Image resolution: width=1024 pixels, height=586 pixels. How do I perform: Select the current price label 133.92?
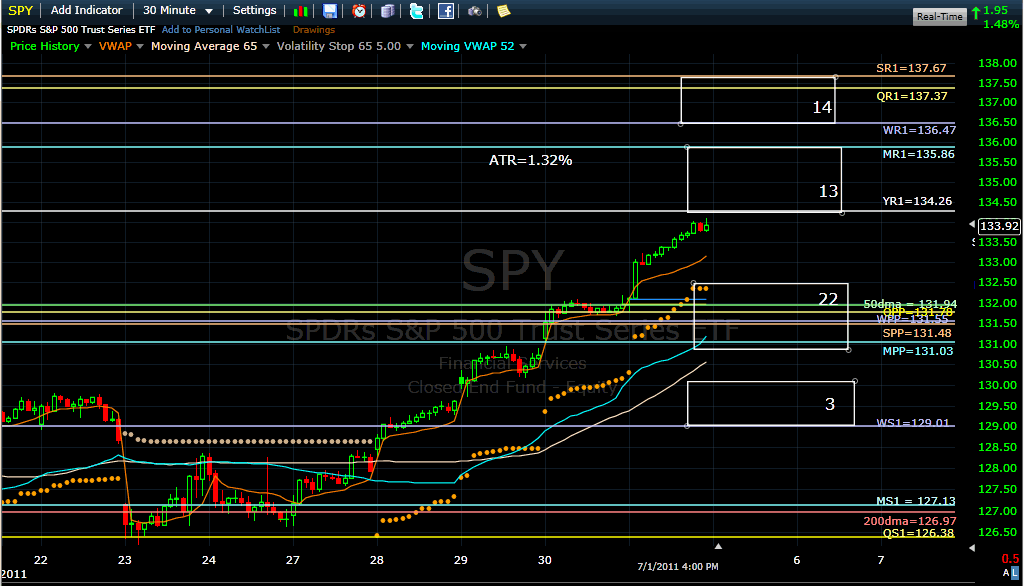point(999,226)
